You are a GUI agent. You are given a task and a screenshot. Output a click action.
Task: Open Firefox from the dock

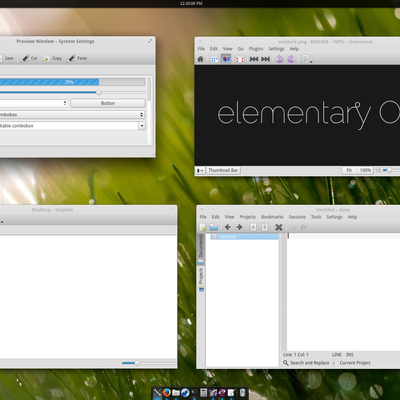(167, 393)
